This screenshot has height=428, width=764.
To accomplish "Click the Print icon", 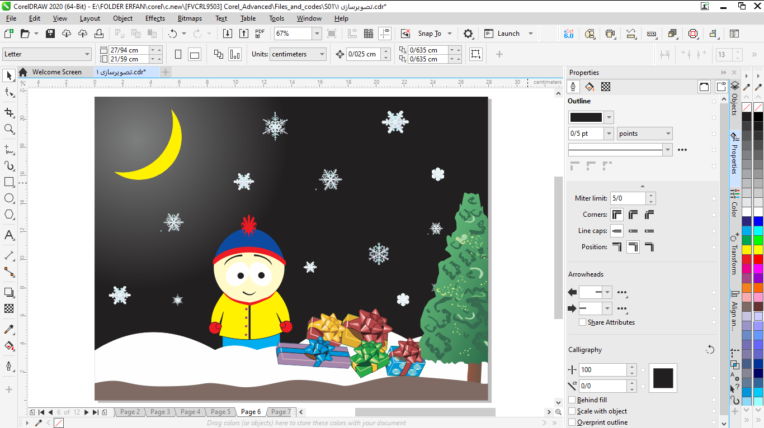I will pos(99,34).
